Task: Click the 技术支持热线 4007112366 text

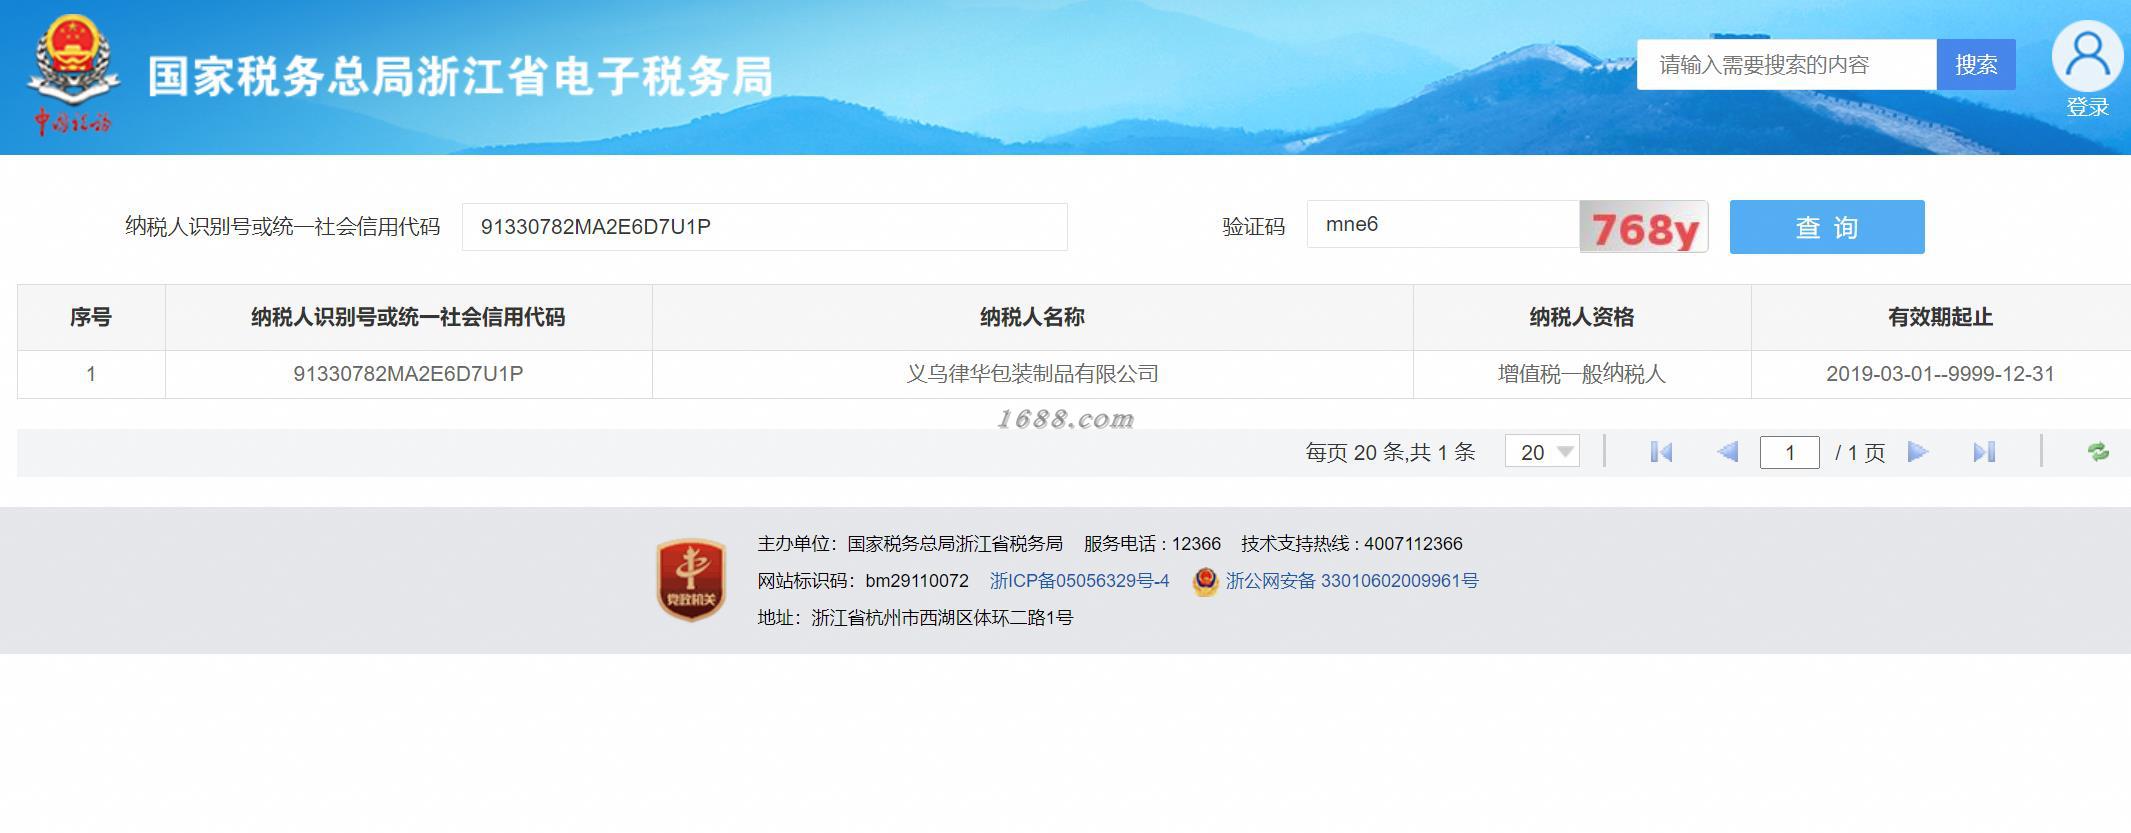Action: (1352, 544)
